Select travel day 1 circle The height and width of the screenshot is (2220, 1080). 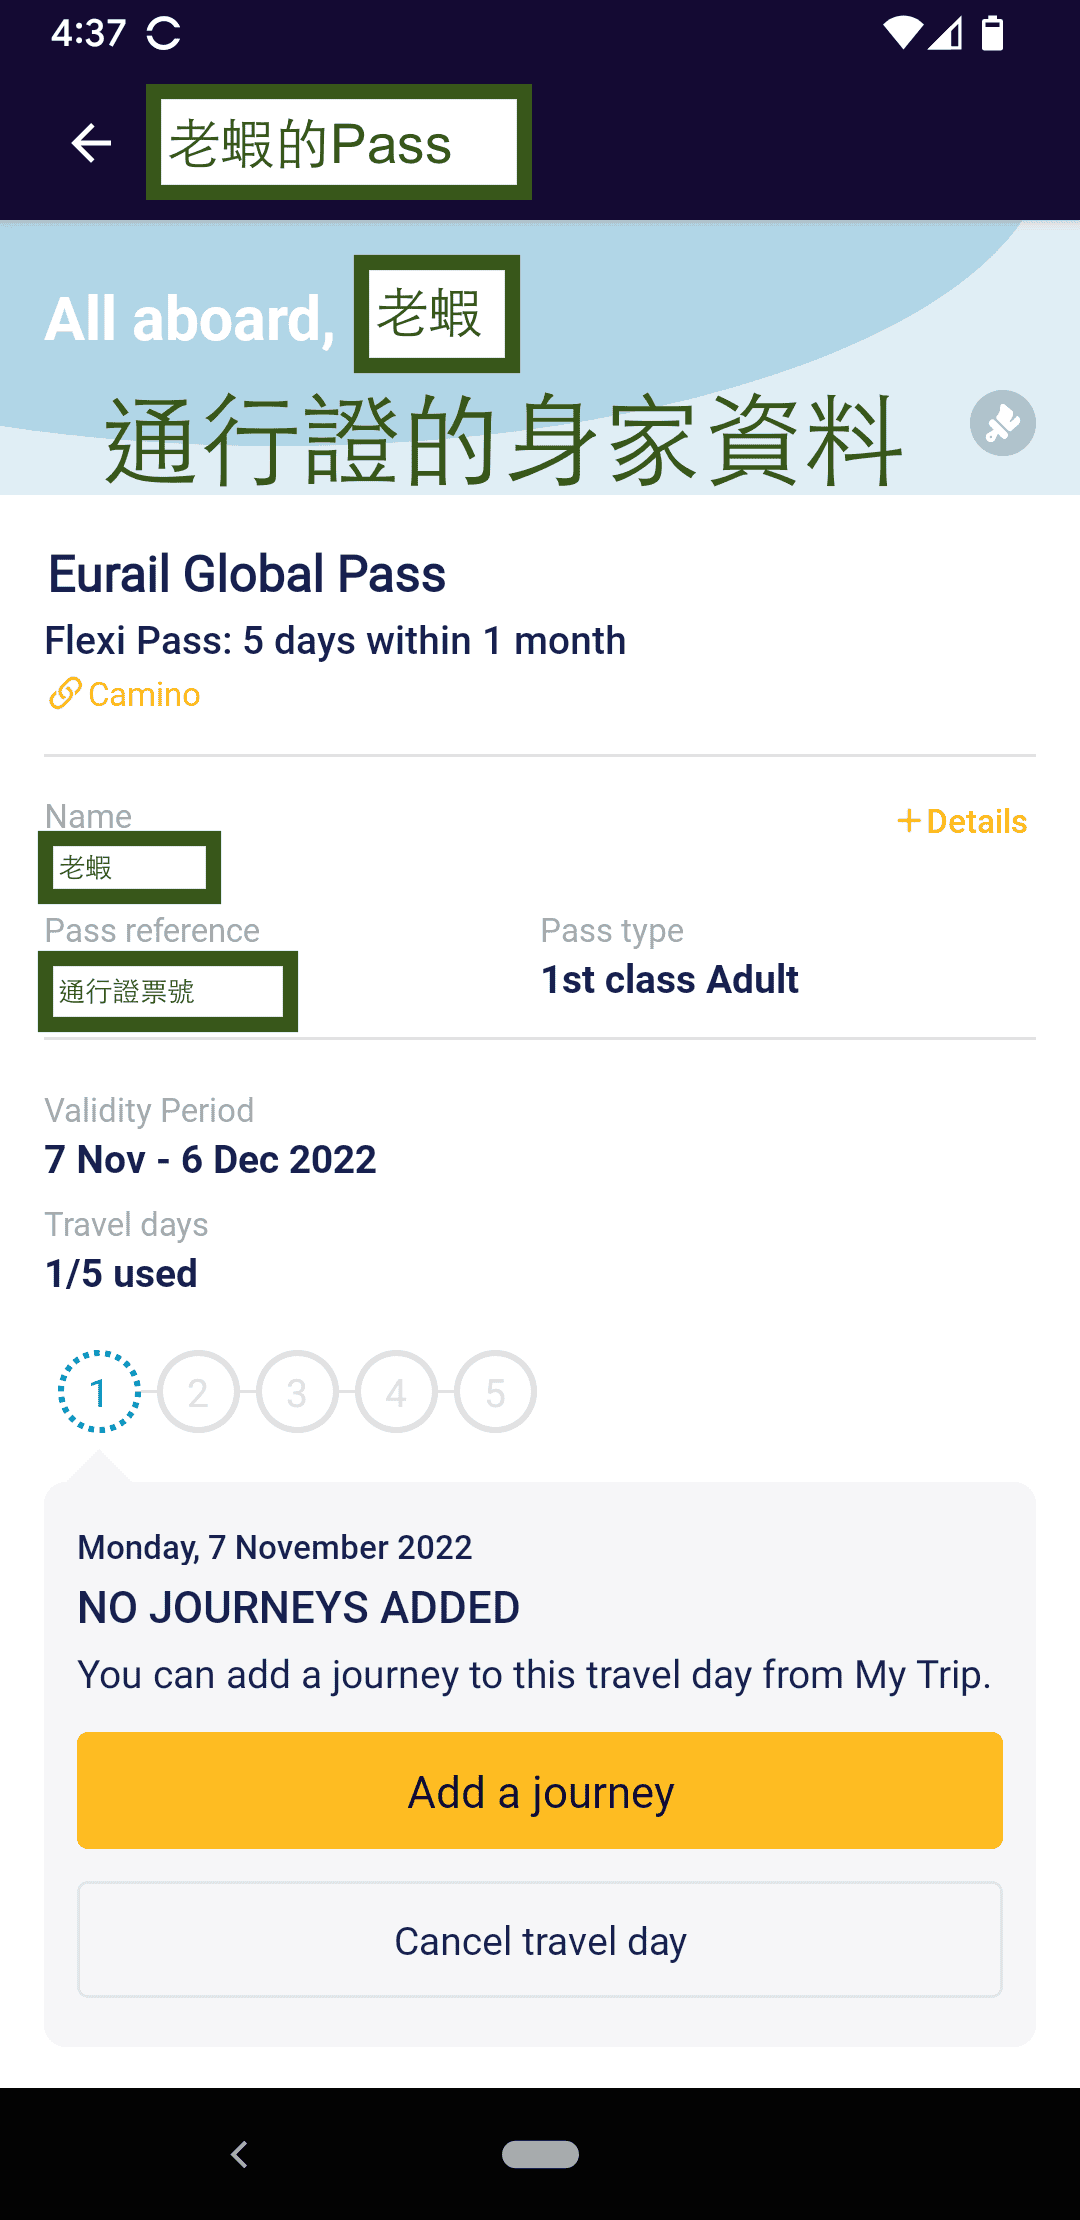[99, 1392]
